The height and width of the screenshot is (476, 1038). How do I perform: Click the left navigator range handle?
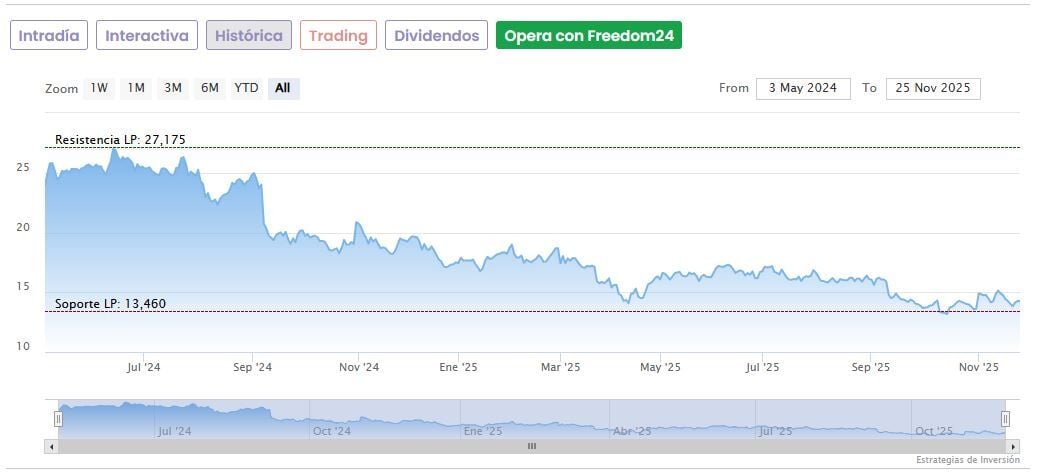[x=58, y=419]
